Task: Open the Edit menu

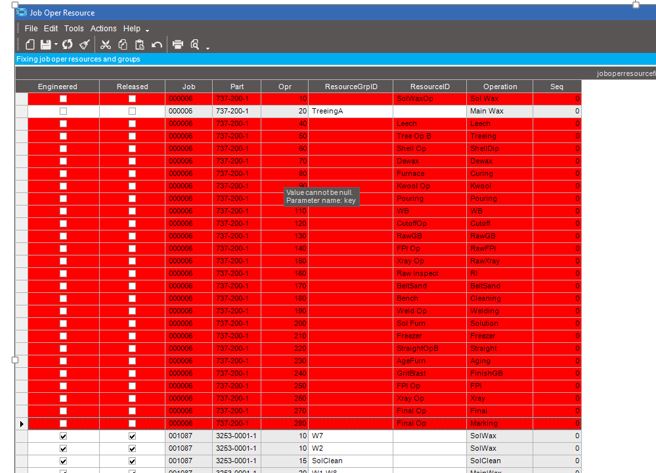Action: pyautogui.click(x=51, y=28)
